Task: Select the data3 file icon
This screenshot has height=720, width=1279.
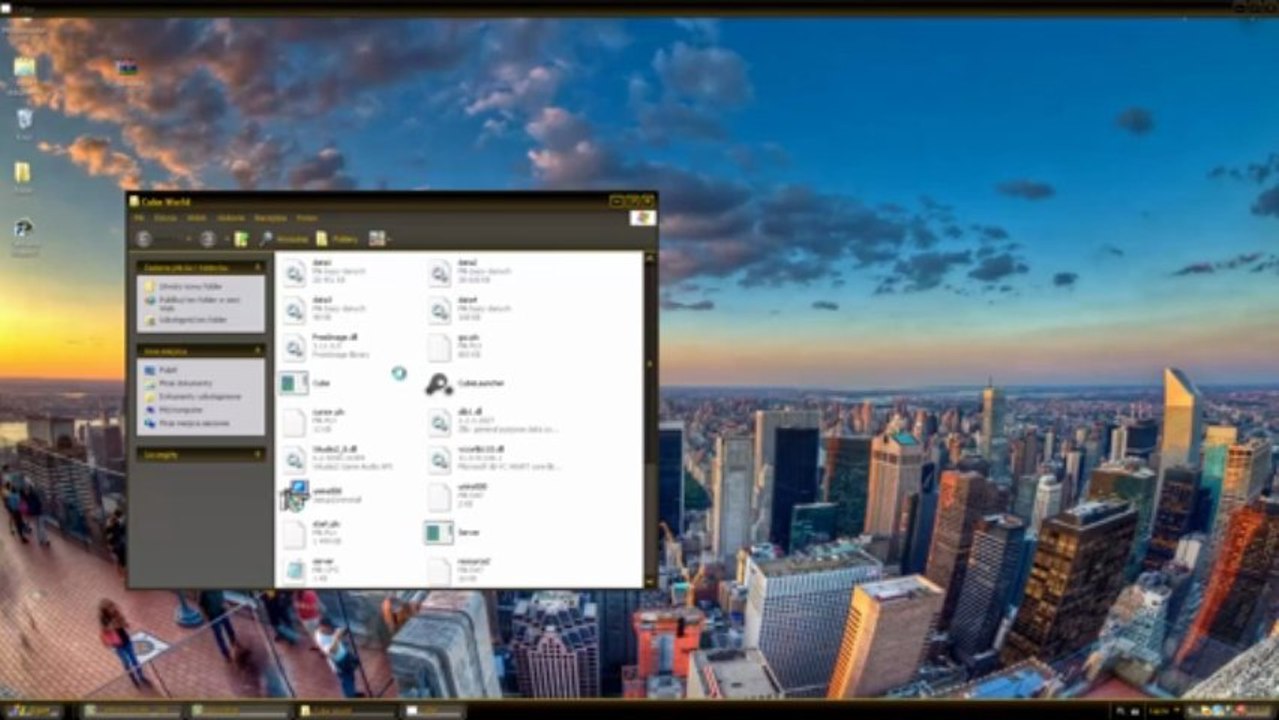Action: pos(294,310)
